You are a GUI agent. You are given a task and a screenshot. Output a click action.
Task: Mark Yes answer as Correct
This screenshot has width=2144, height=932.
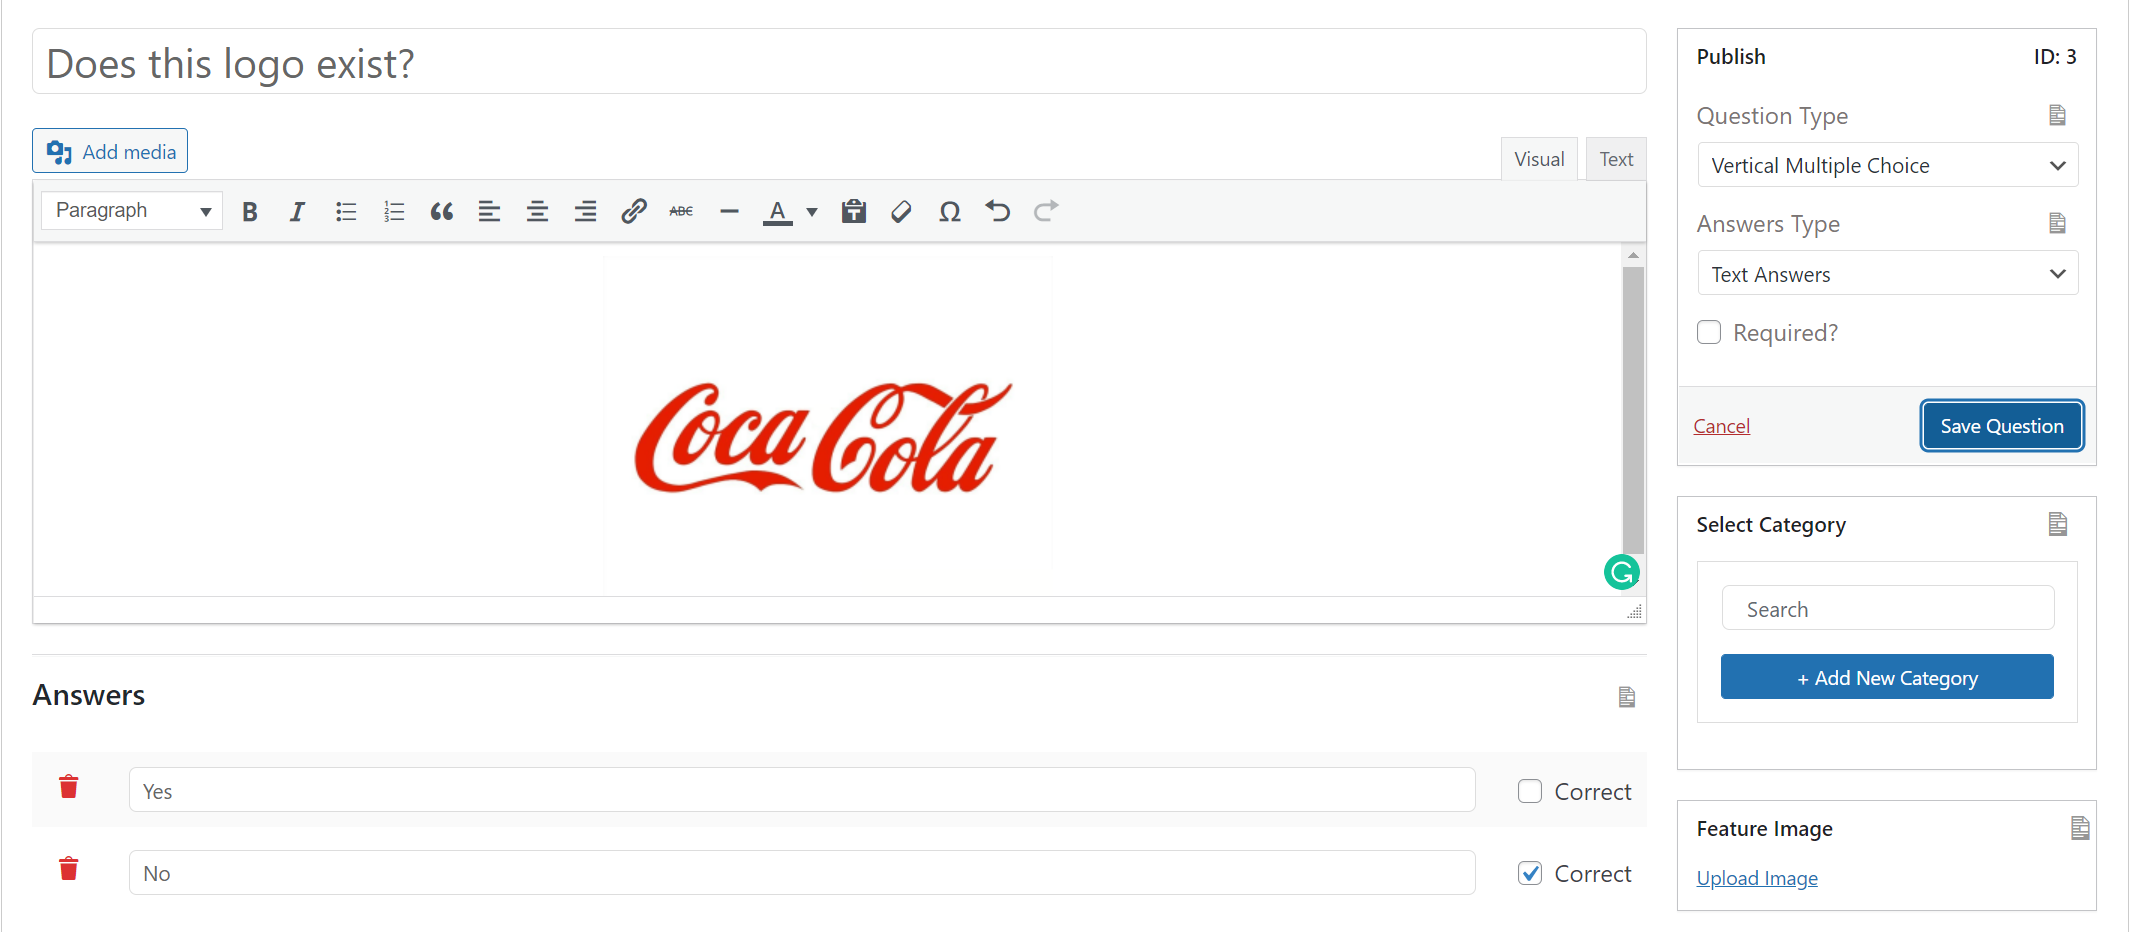pos(1530,791)
